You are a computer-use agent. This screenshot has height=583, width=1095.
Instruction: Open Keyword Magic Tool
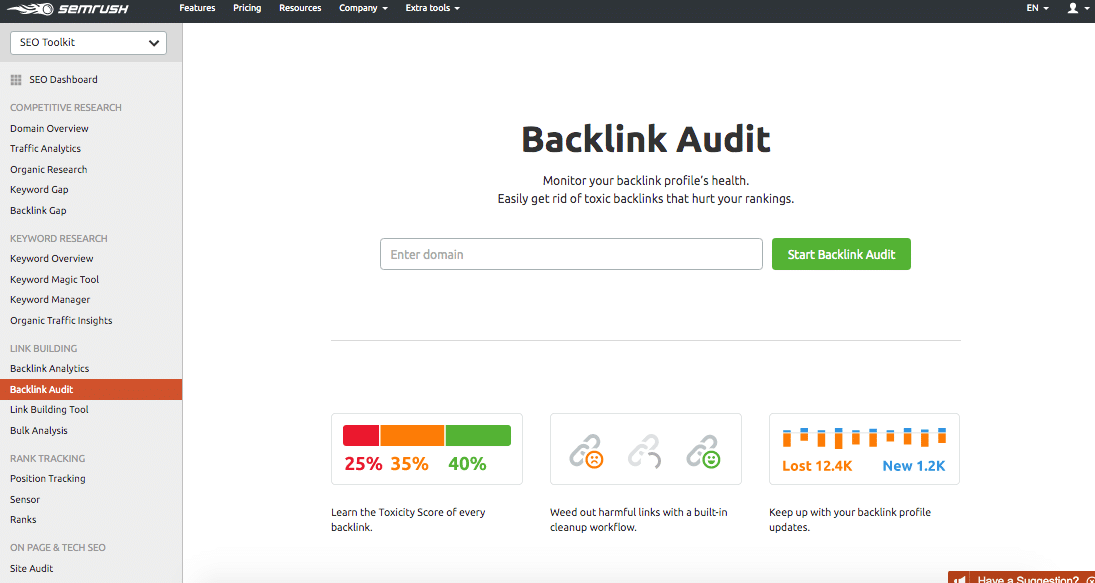click(x=54, y=280)
